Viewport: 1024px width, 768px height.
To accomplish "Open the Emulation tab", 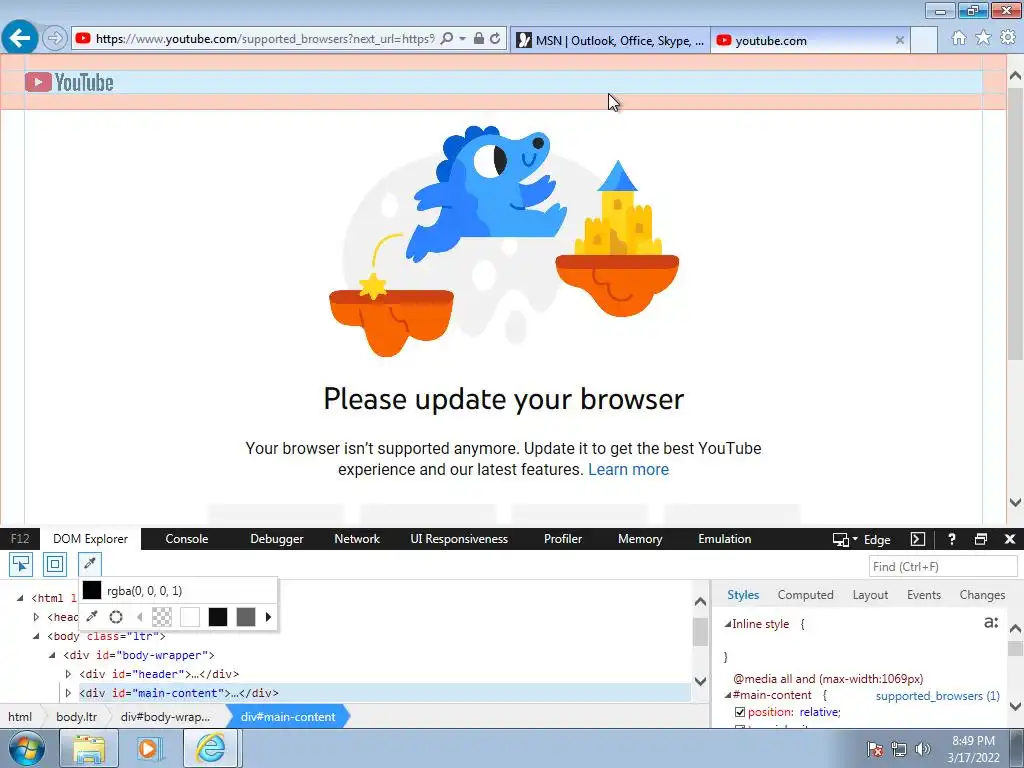I will pos(725,539).
